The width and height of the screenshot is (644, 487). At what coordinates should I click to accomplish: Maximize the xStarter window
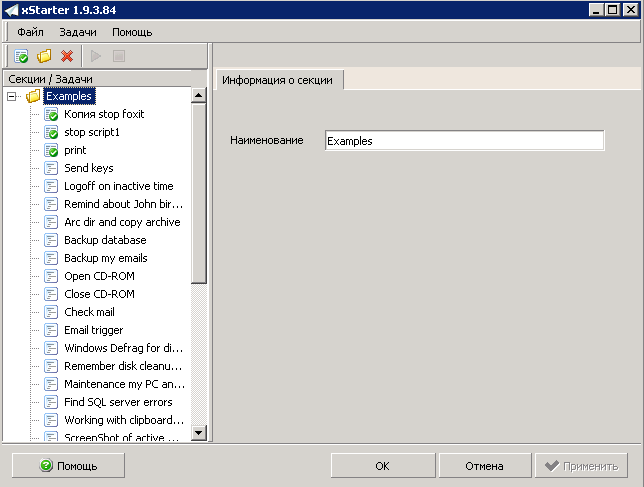[612, 9]
